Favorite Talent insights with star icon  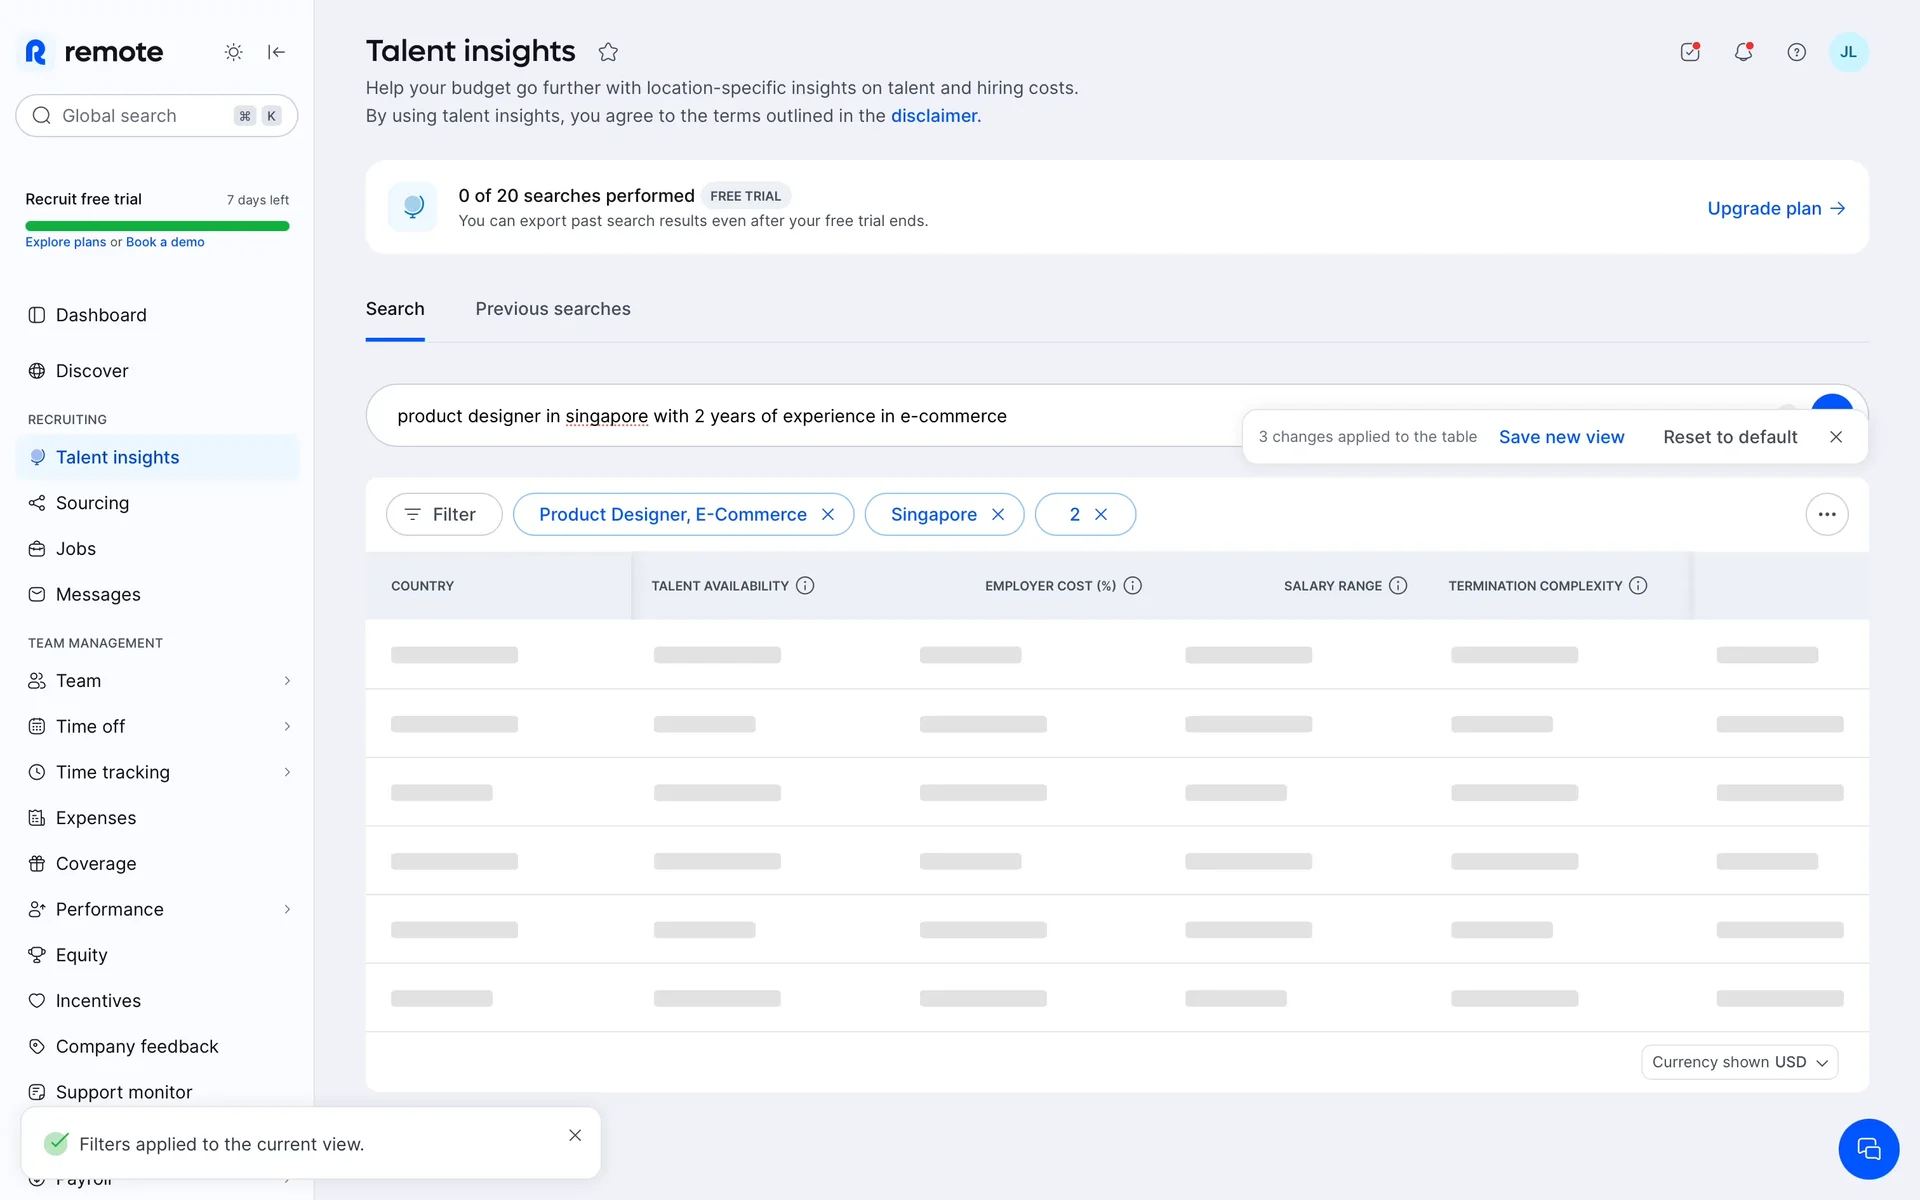click(608, 52)
